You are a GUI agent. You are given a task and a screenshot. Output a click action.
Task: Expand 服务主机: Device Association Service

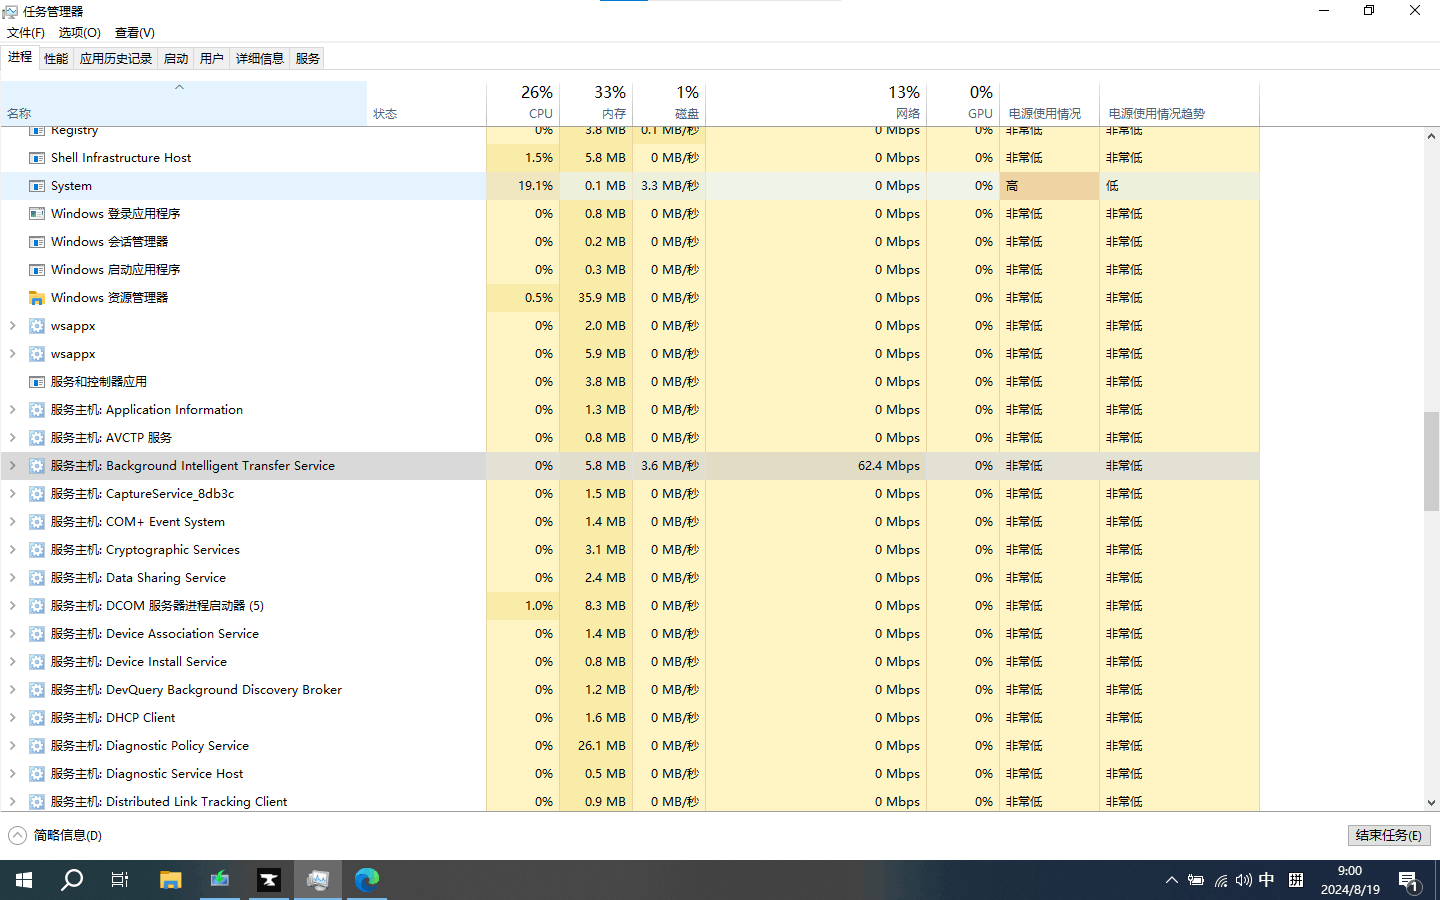click(x=12, y=634)
